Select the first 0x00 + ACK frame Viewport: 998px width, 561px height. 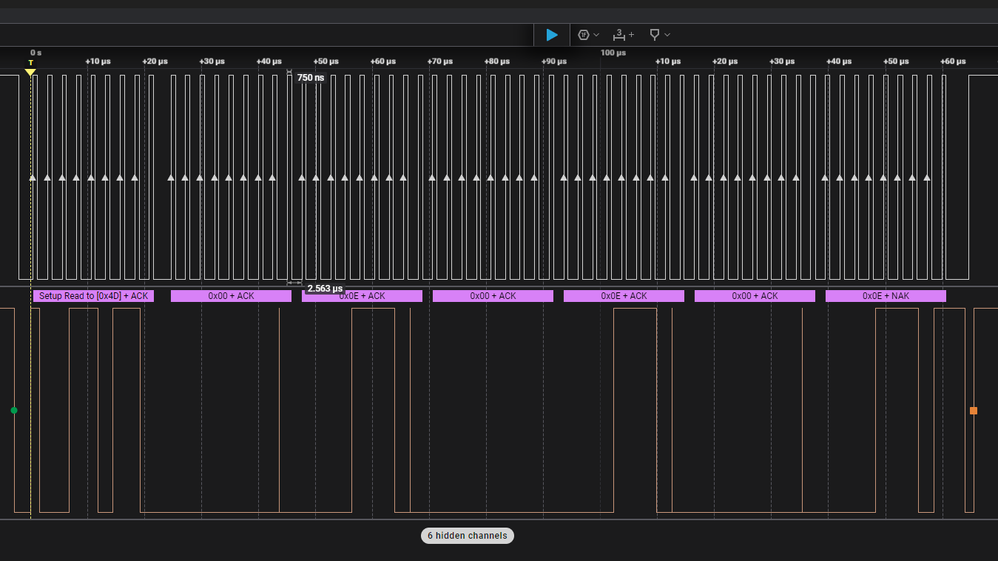tap(231, 296)
